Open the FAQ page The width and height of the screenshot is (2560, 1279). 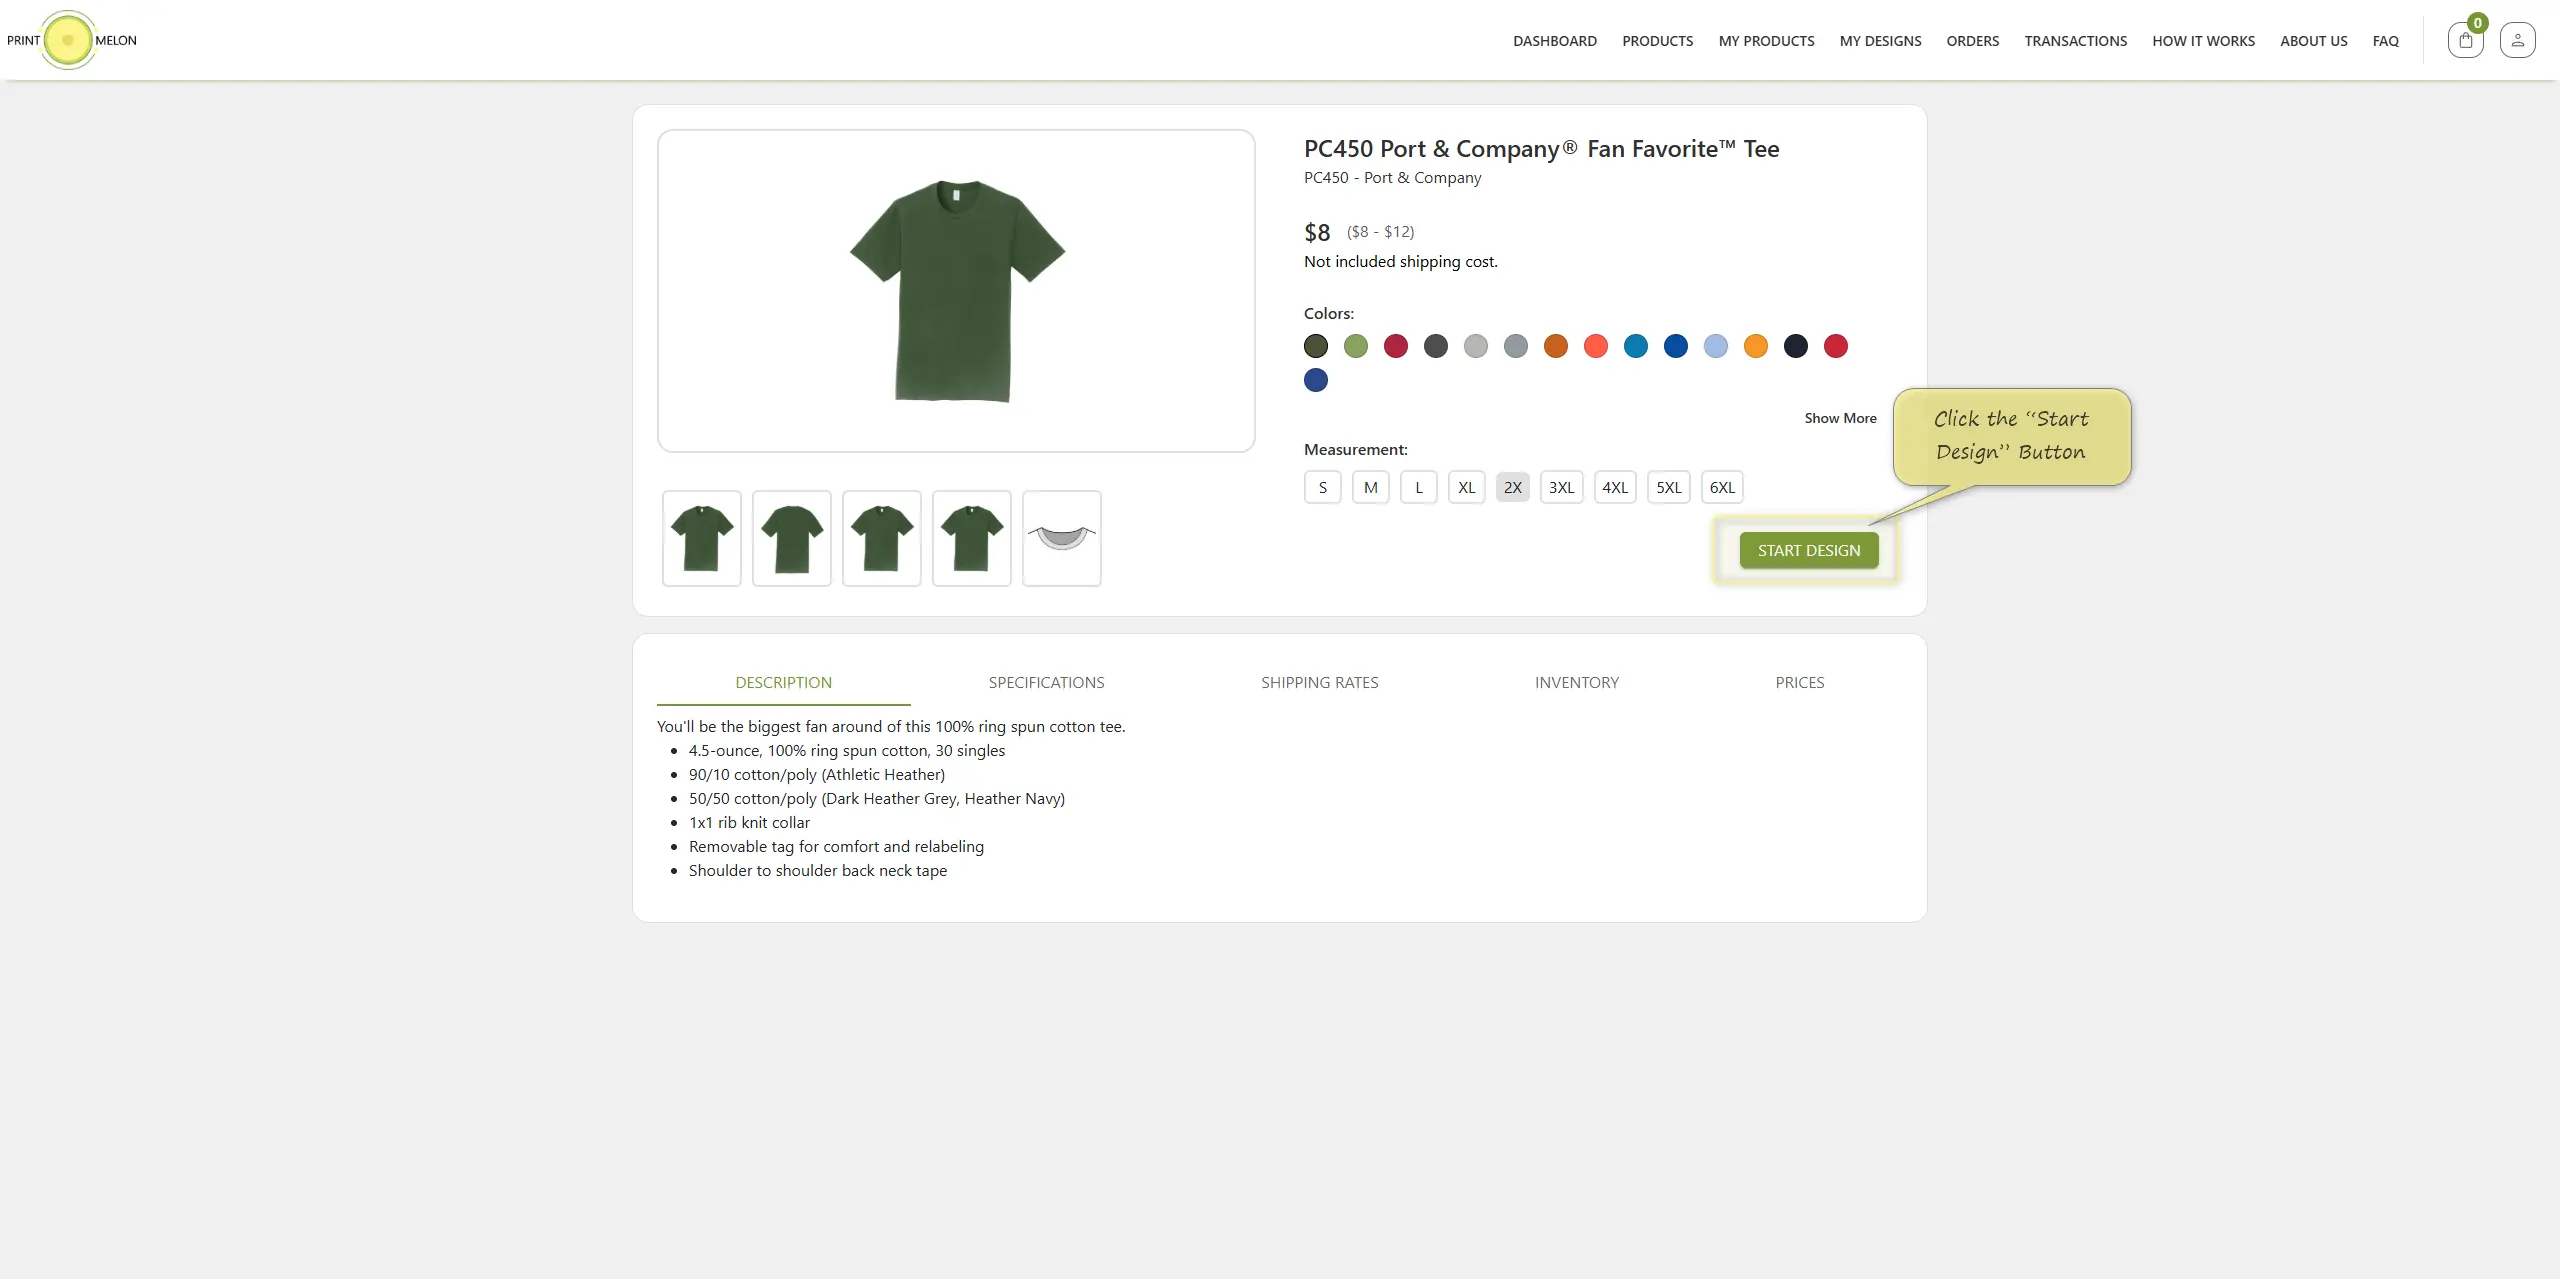[2385, 41]
